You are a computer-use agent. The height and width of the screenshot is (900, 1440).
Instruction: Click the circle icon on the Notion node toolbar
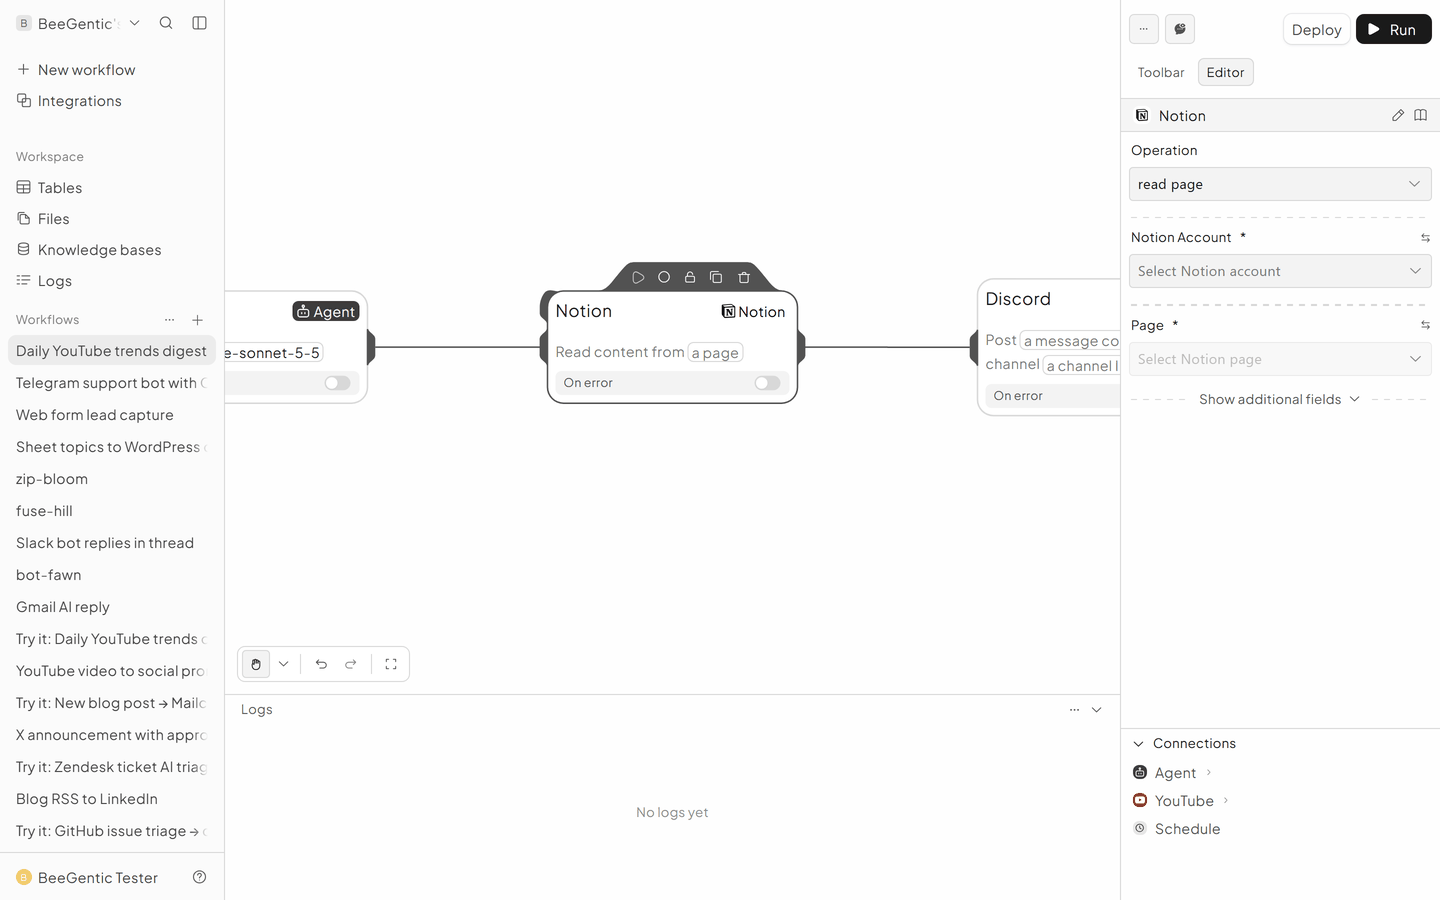click(664, 277)
